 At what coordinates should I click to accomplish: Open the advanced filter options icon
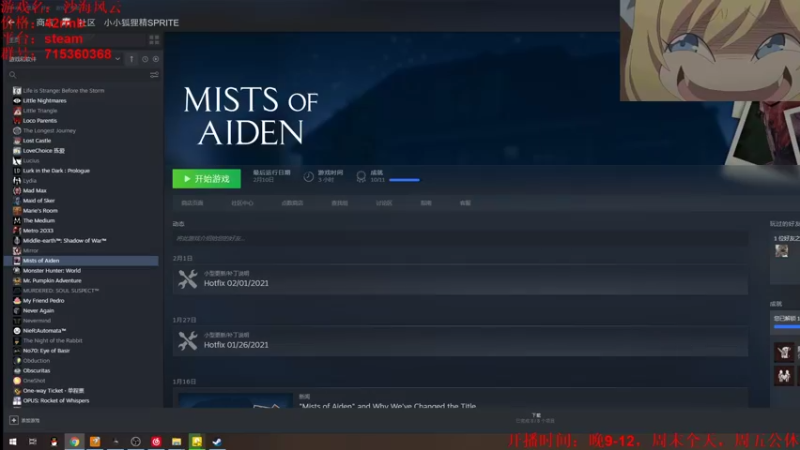click(x=154, y=75)
